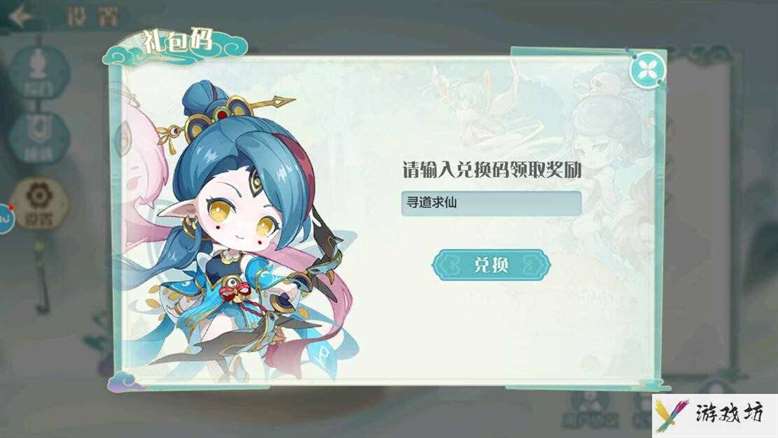Tap the dimmed icon above the watermark
The width and height of the screenshot is (778, 438).
point(714,387)
